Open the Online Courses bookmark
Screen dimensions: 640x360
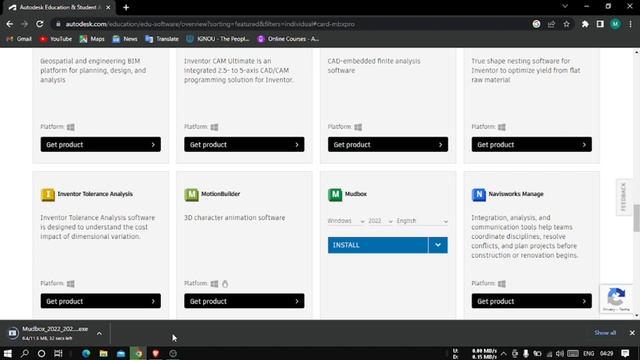(288, 39)
